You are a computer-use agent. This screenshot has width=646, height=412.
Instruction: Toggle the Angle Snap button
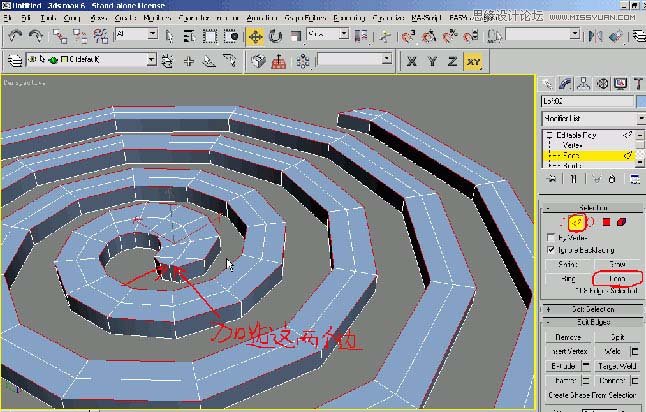pos(429,37)
